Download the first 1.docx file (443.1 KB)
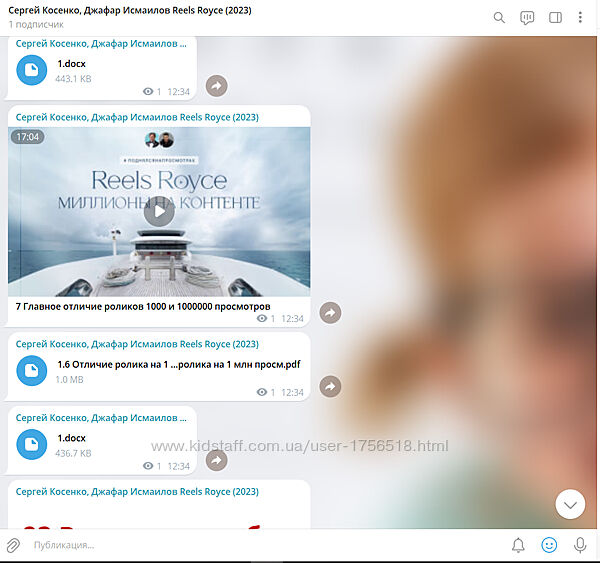 coord(32,70)
